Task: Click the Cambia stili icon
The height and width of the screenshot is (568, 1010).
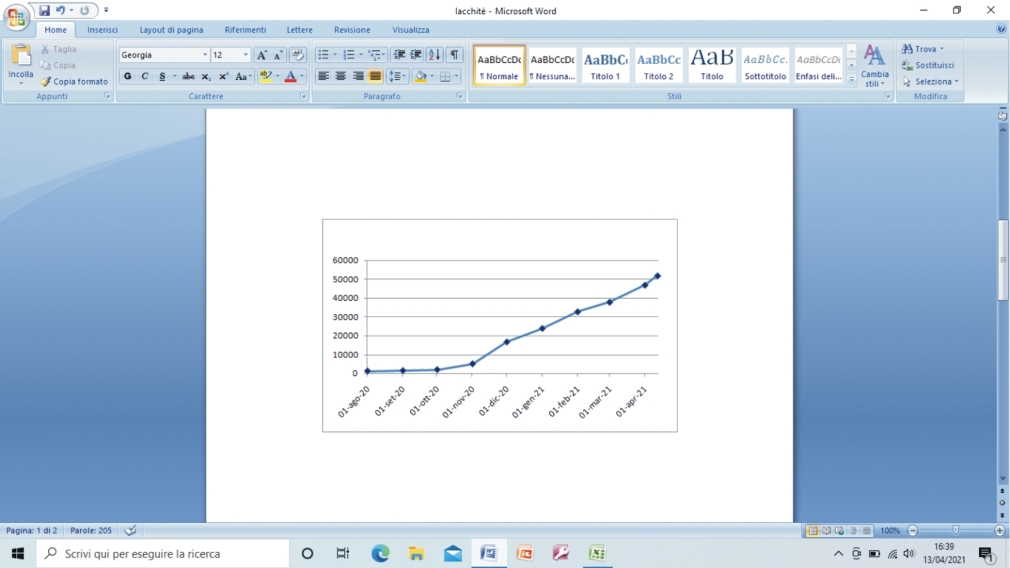Action: (x=874, y=57)
